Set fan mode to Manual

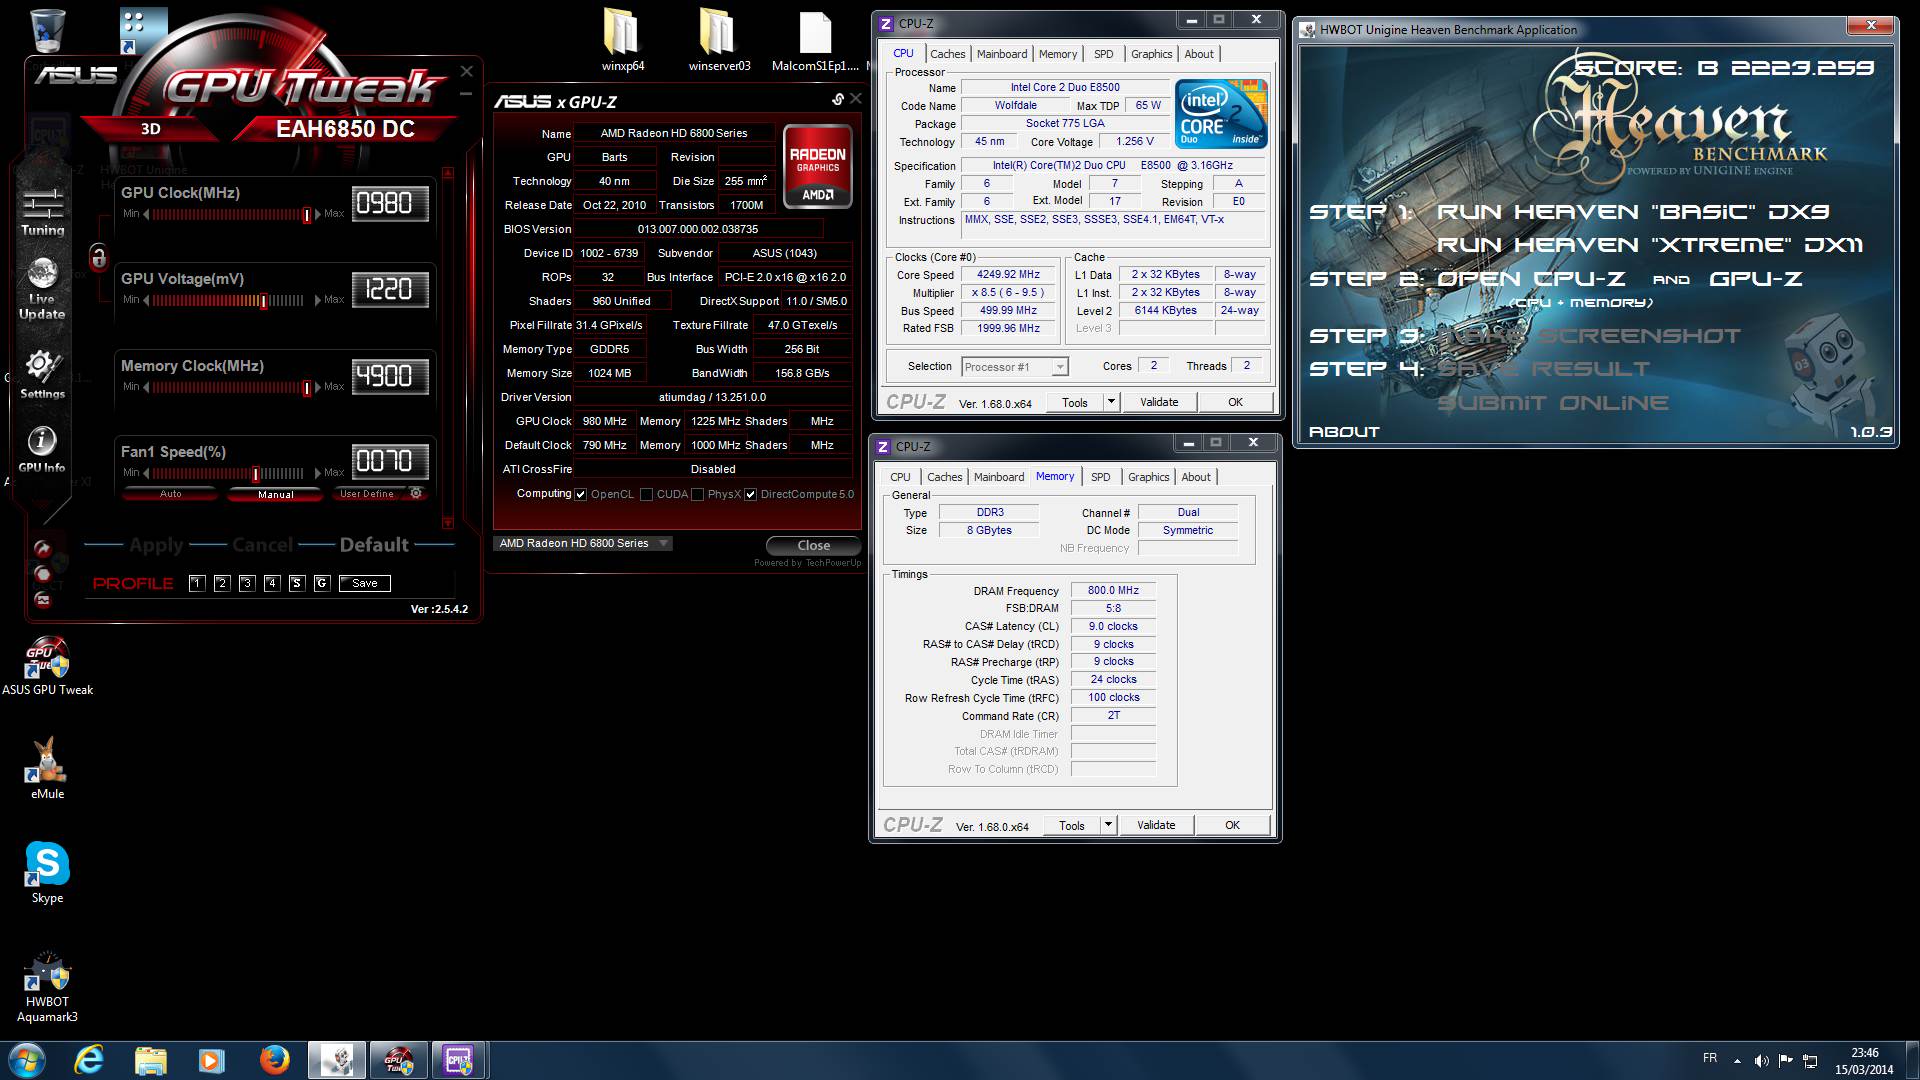click(x=275, y=494)
